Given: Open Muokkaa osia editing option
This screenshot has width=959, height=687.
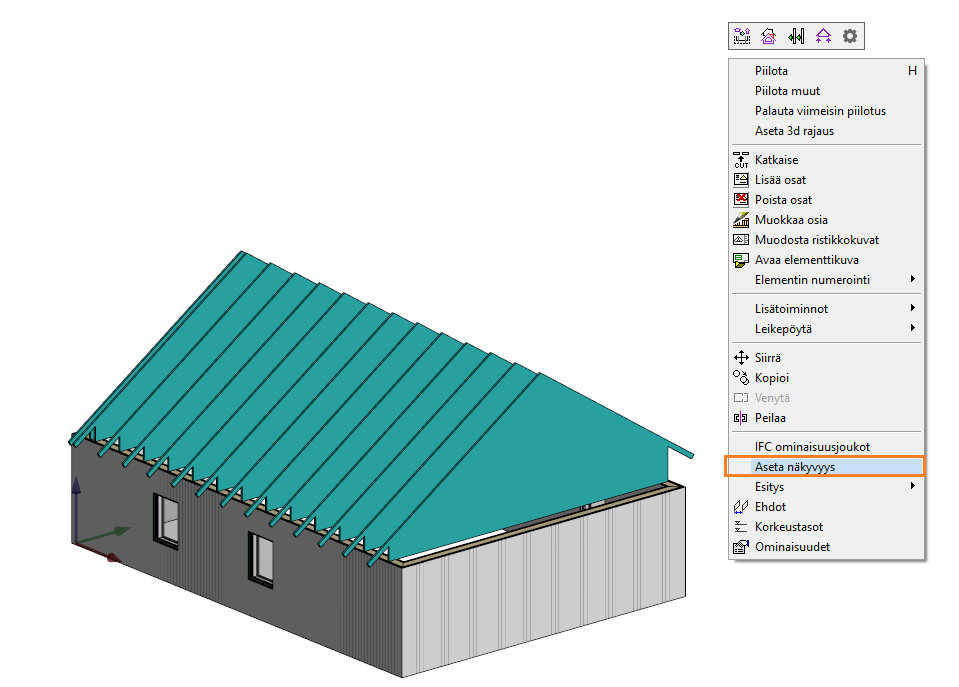Looking at the screenshot, I should click(x=791, y=220).
